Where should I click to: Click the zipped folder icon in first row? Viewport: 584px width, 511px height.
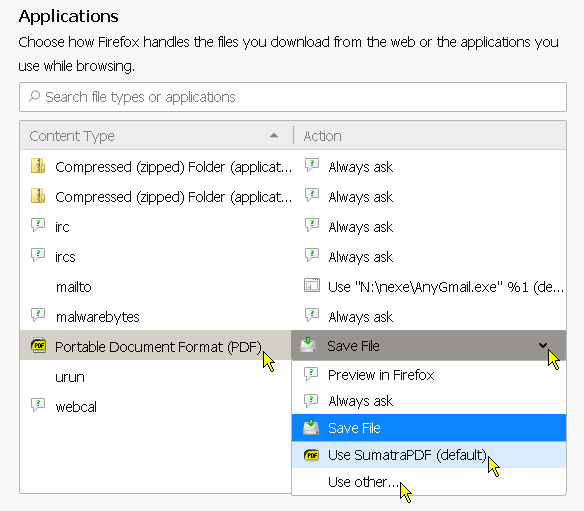[x=38, y=166]
